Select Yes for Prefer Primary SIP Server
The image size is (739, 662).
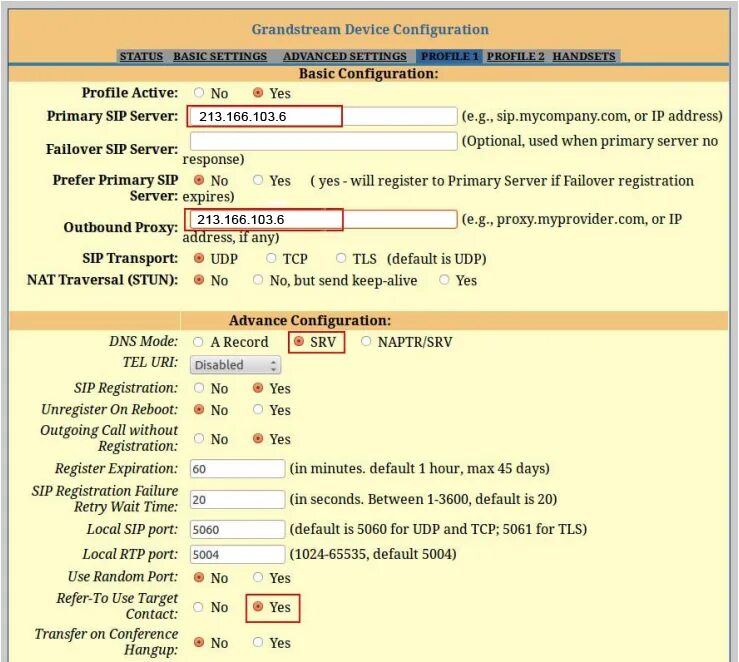pyautogui.click(x=258, y=180)
